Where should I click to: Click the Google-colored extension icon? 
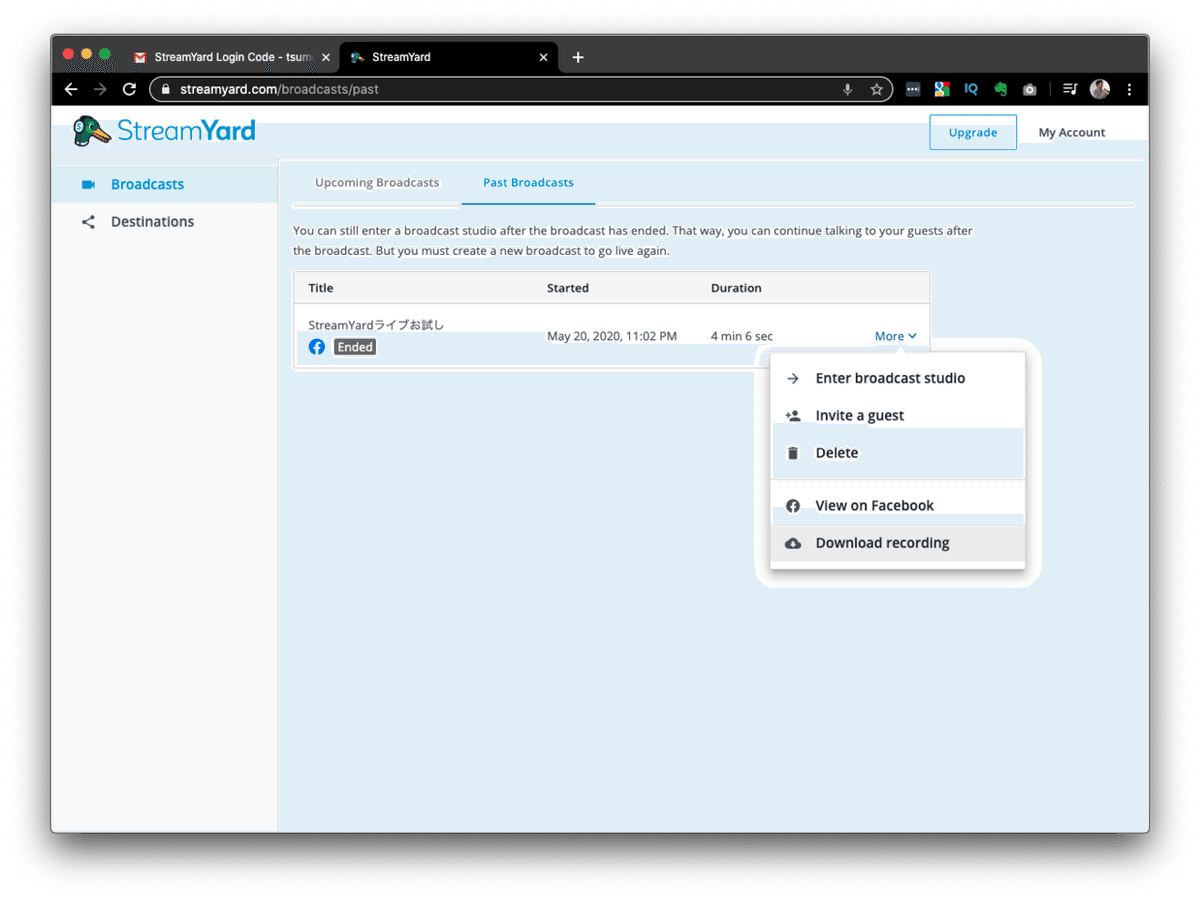tap(942, 89)
